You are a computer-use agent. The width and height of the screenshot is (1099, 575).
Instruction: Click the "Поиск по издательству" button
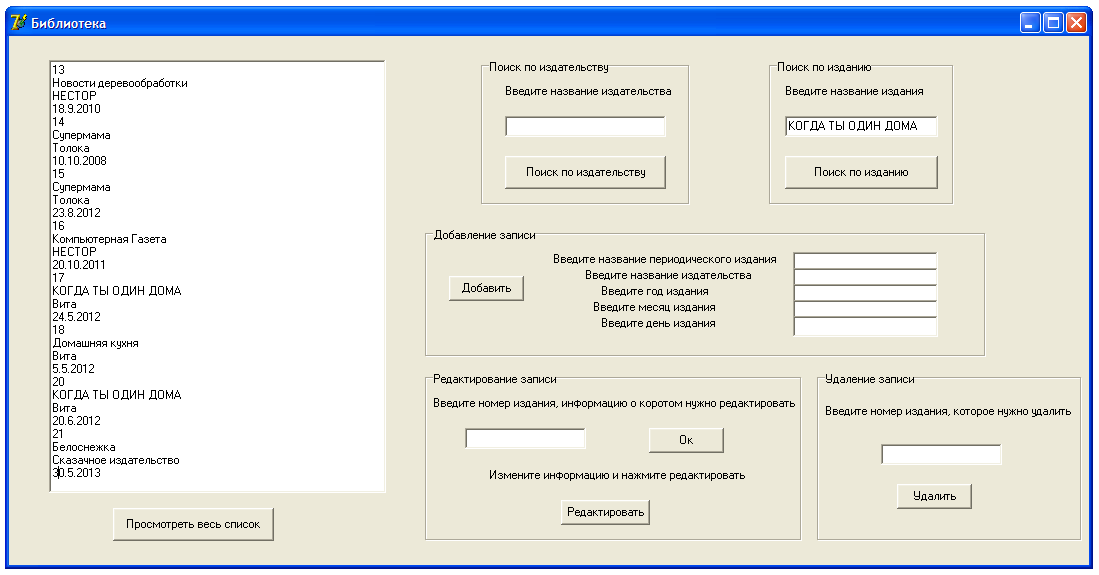(585, 172)
